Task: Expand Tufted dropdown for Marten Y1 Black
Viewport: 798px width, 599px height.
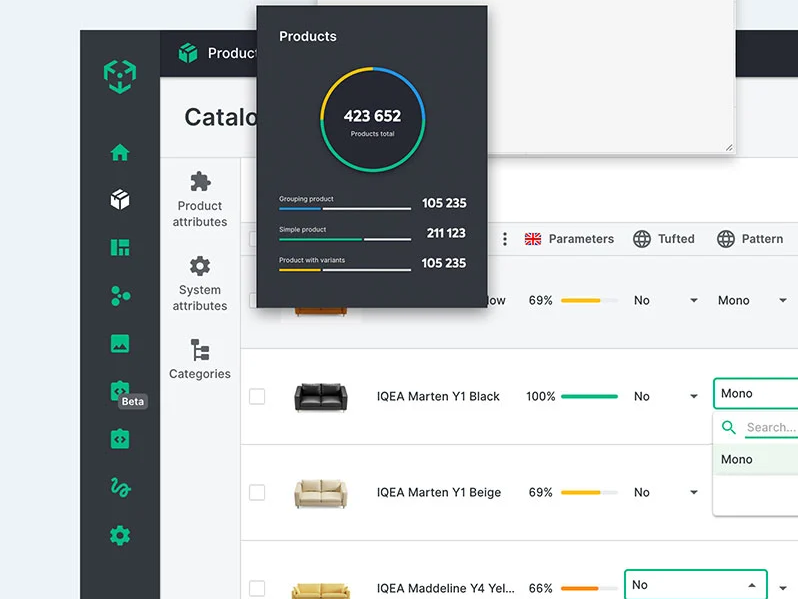Action: tap(693, 397)
